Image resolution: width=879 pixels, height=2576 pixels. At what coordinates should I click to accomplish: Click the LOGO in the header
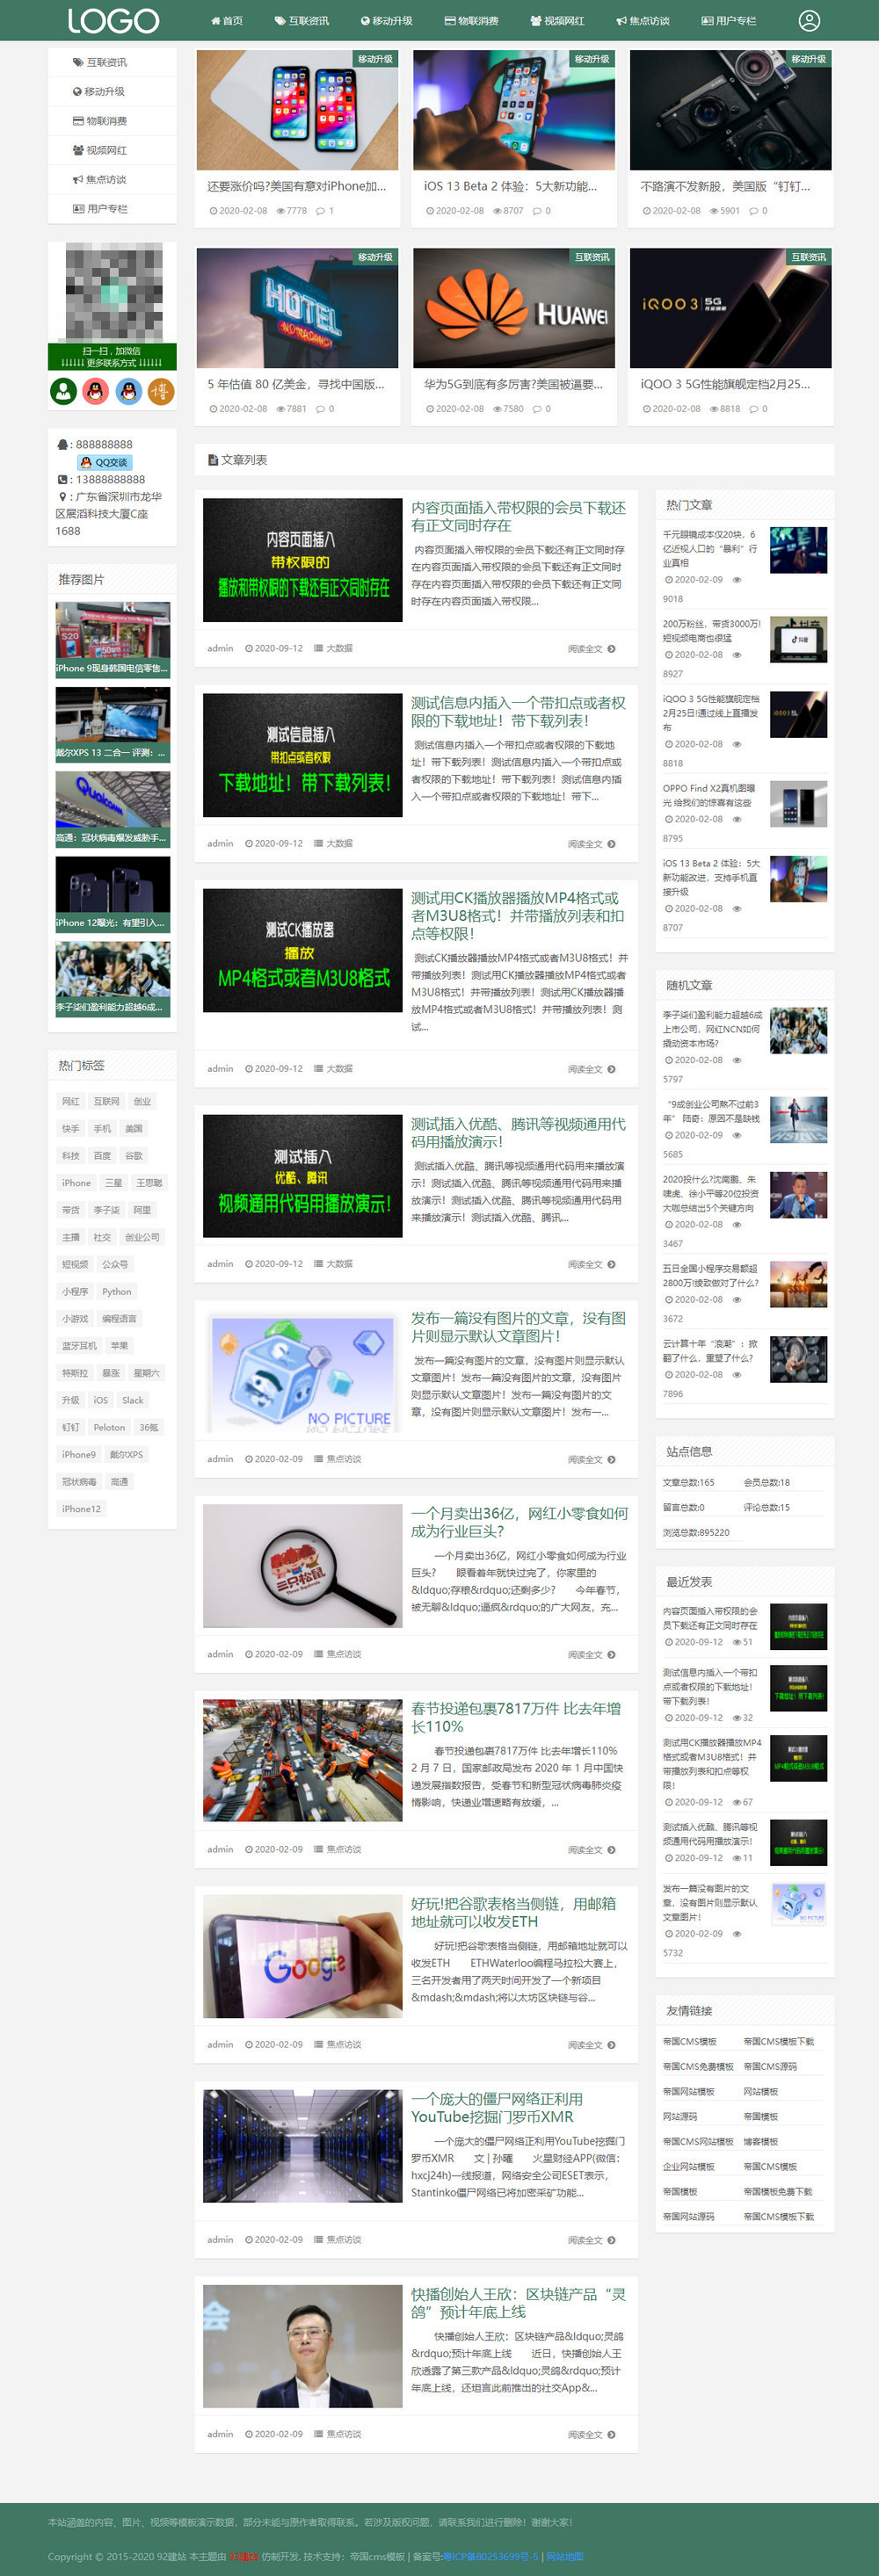pos(113,20)
